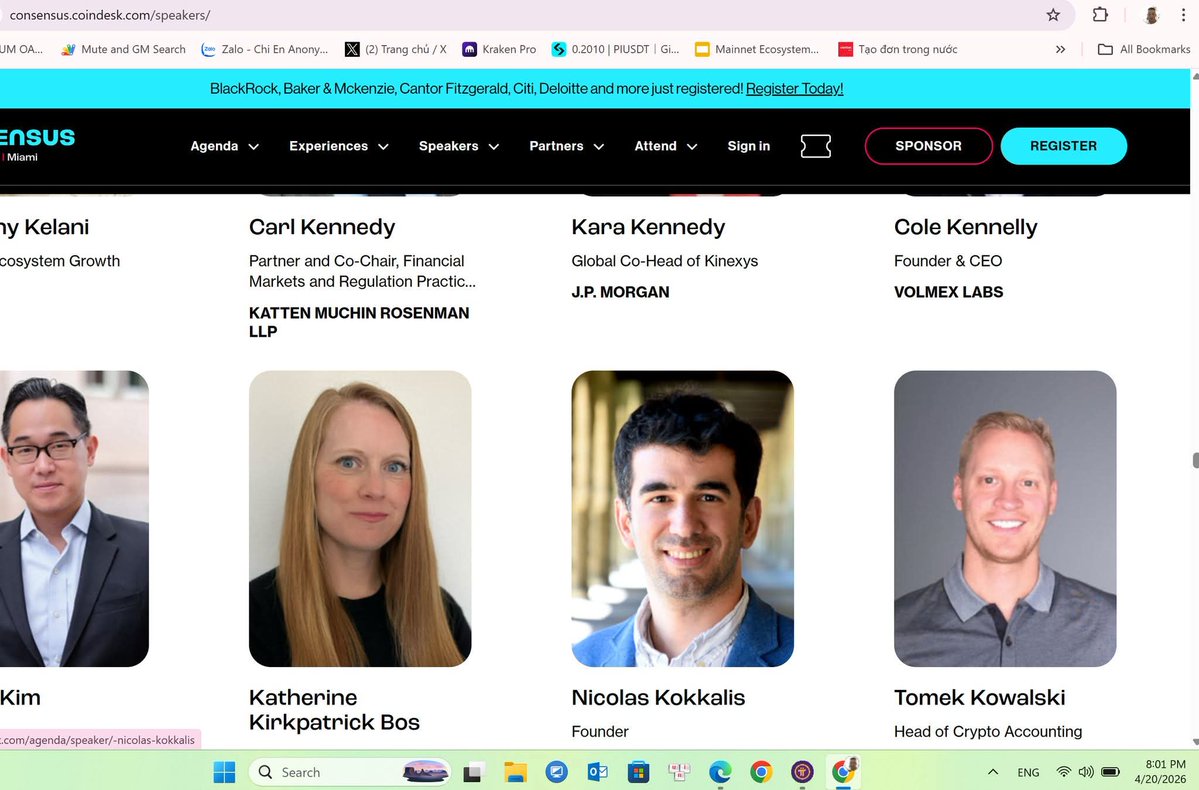Click the taskbar Search box

point(351,772)
